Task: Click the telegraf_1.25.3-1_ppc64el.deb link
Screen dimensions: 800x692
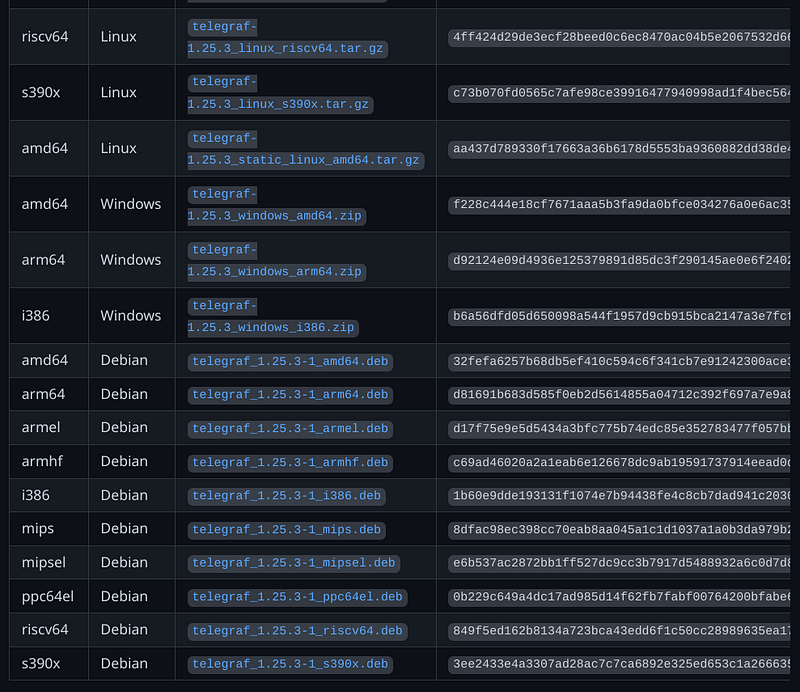Action: pyautogui.click(x=297, y=597)
